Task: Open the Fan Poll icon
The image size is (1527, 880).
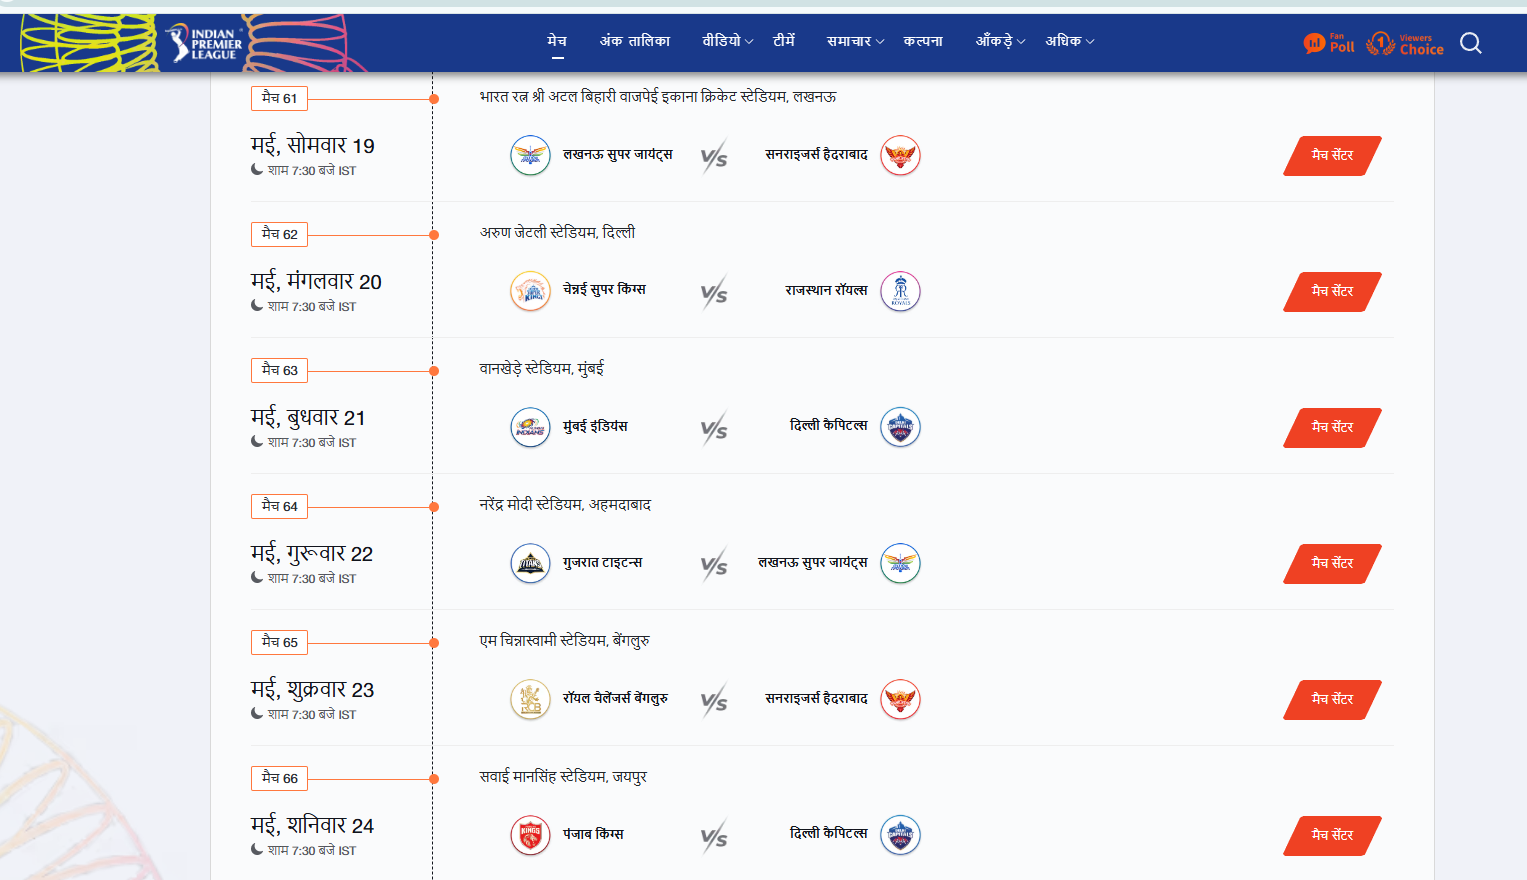Action: pos(1329,43)
